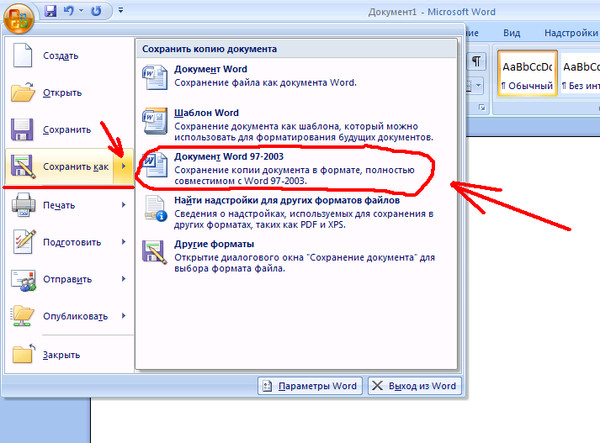600x443 pixels.
Task: Click the info page icon for add-ins
Action: (155, 208)
